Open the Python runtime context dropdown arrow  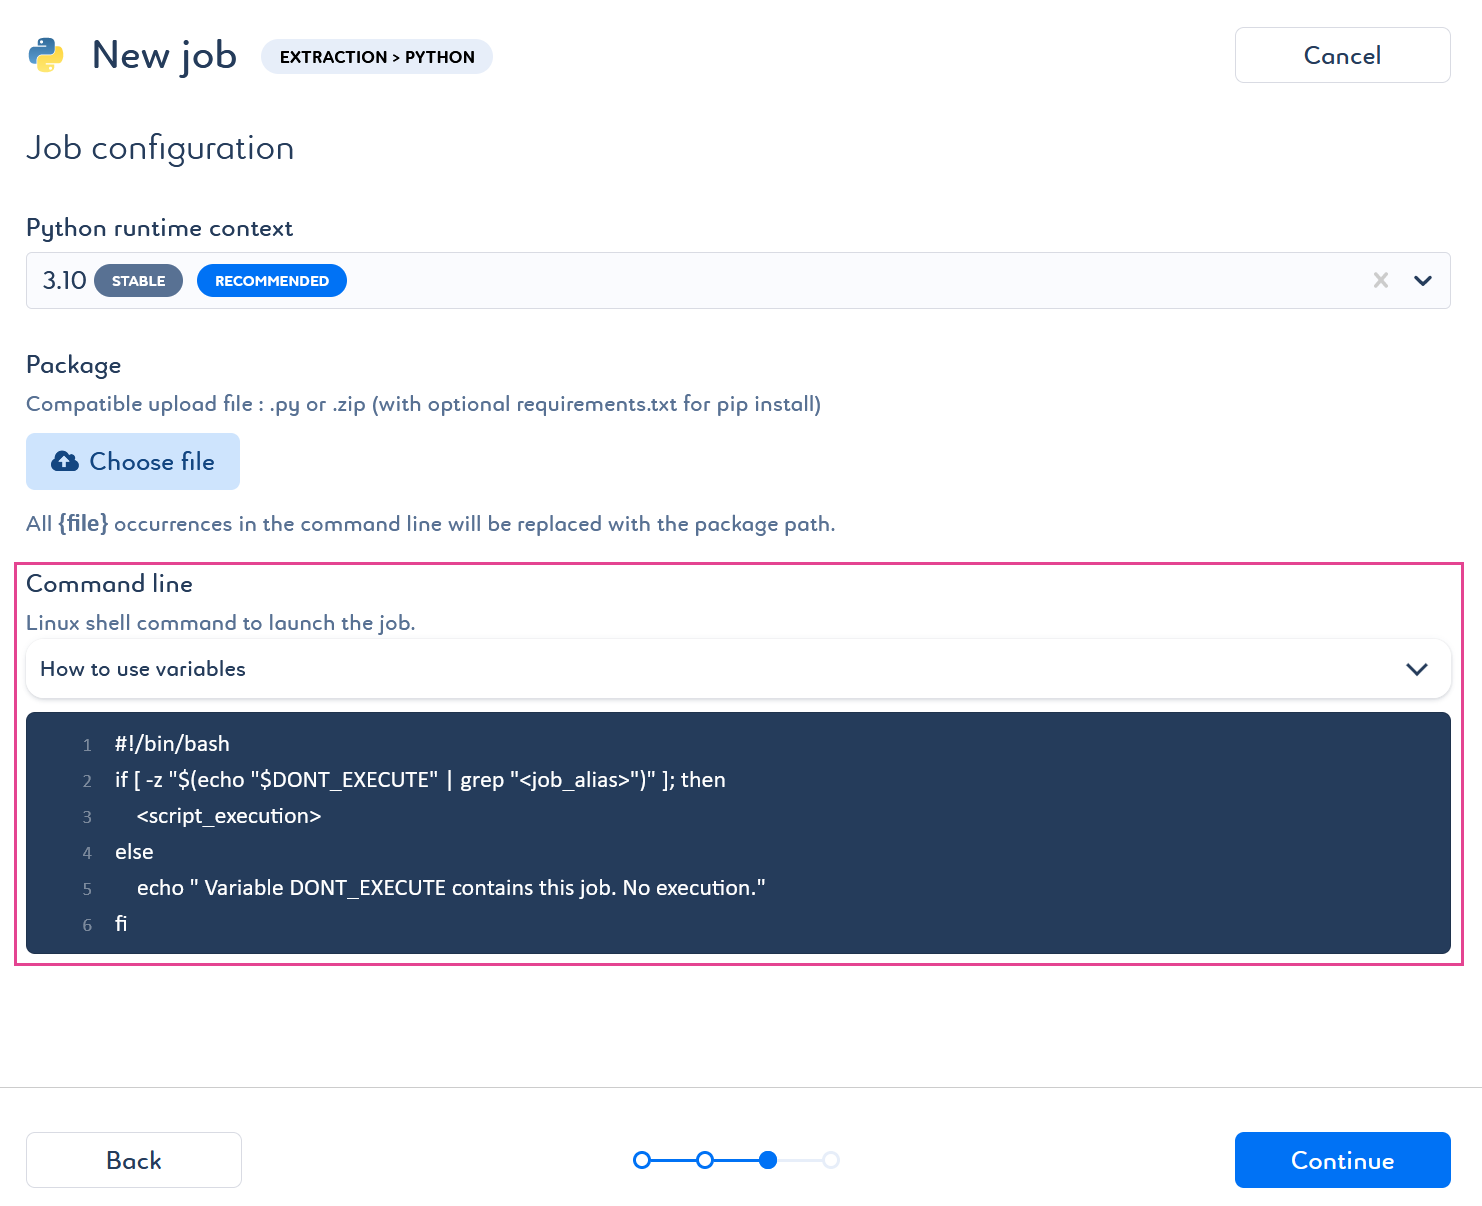click(1422, 280)
